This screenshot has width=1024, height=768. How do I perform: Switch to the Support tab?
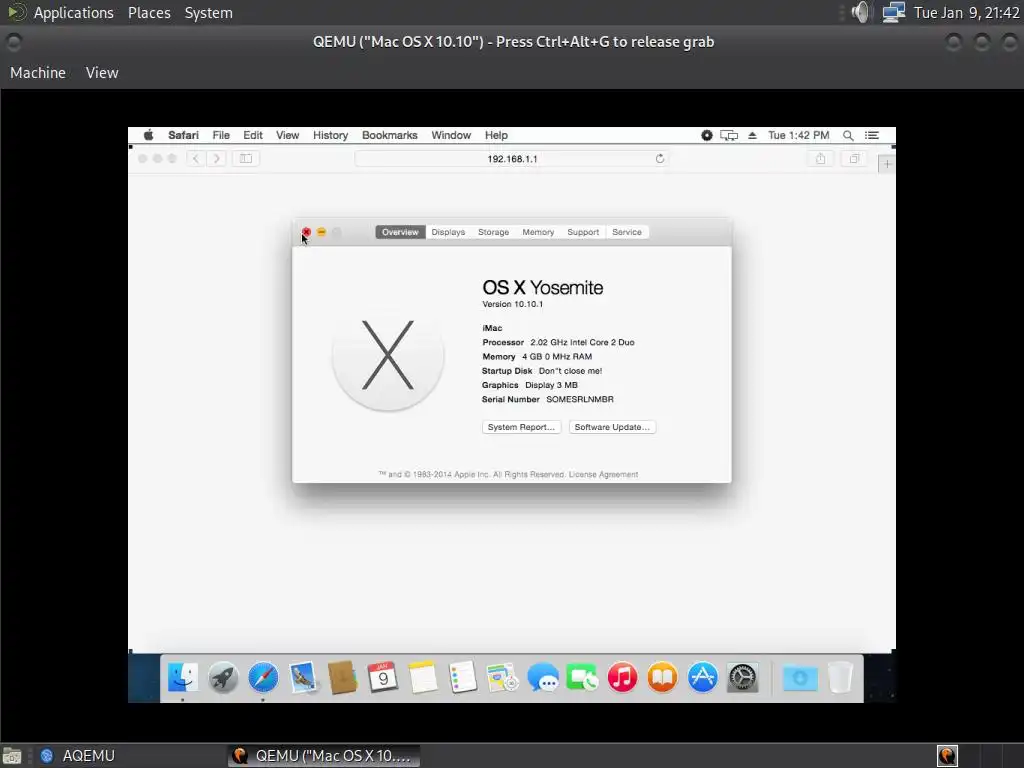coord(583,232)
